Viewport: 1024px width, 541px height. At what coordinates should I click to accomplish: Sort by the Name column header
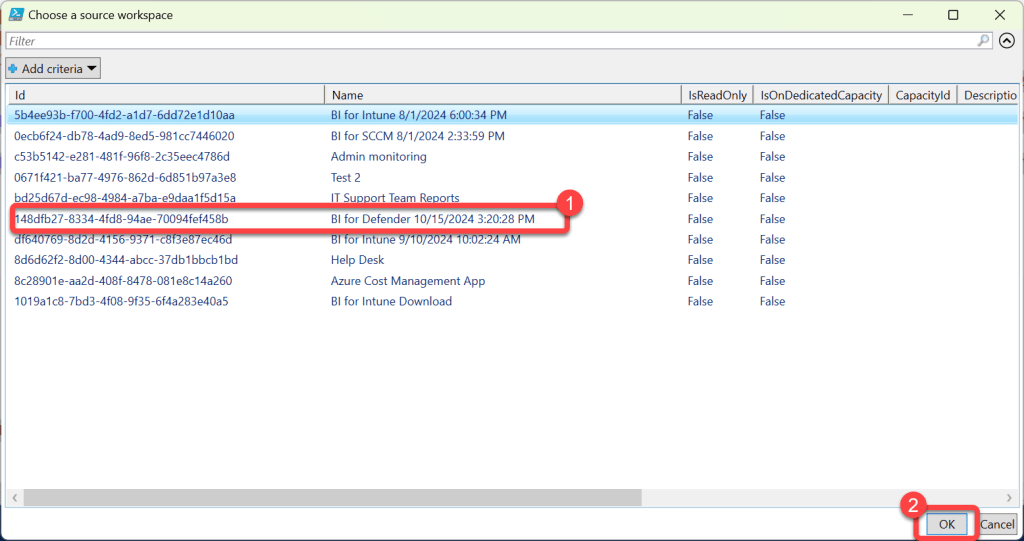pyautogui.click(x=502, y=95)
